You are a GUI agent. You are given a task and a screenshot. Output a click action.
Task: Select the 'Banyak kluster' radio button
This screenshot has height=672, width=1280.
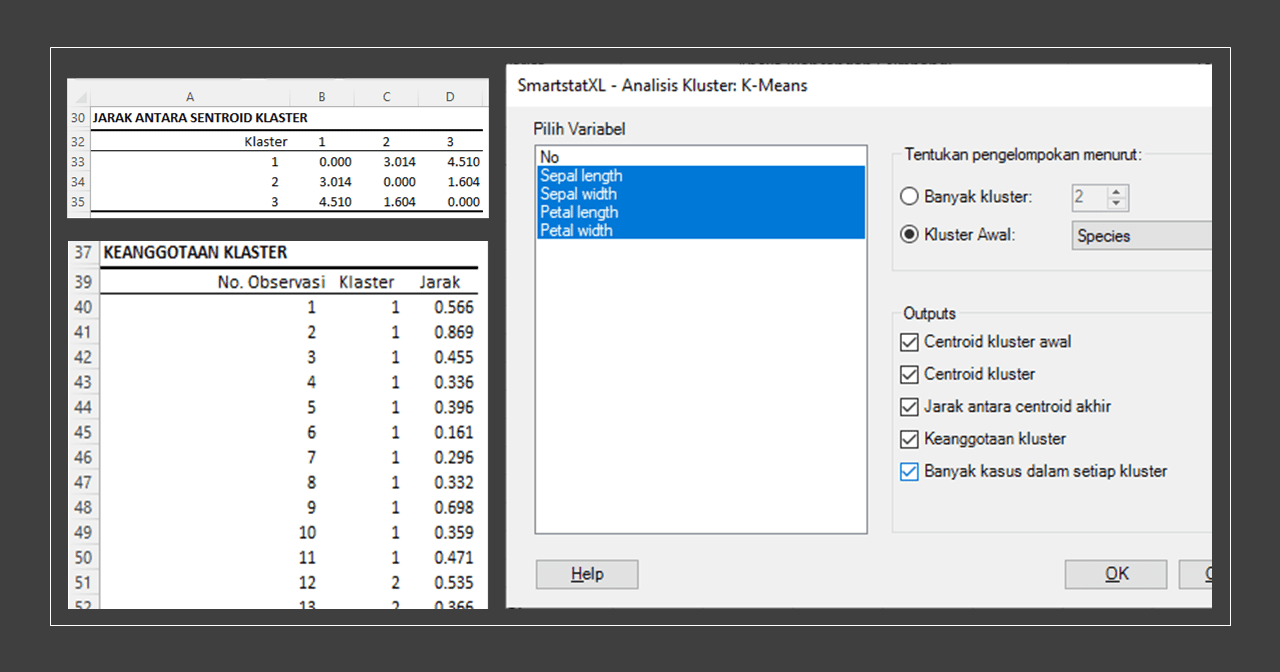(x=909, y=197)
